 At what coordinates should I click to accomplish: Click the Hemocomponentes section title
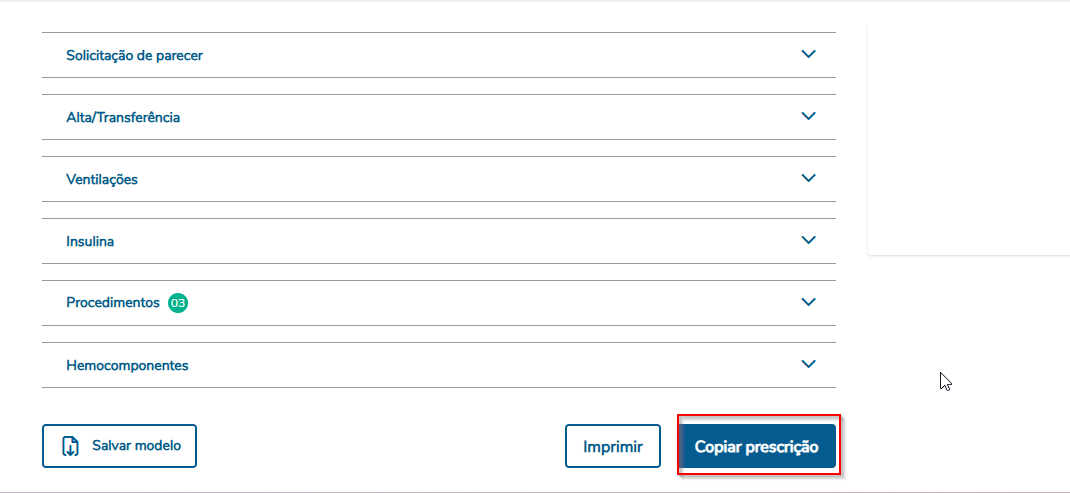(x=127, y=366)
